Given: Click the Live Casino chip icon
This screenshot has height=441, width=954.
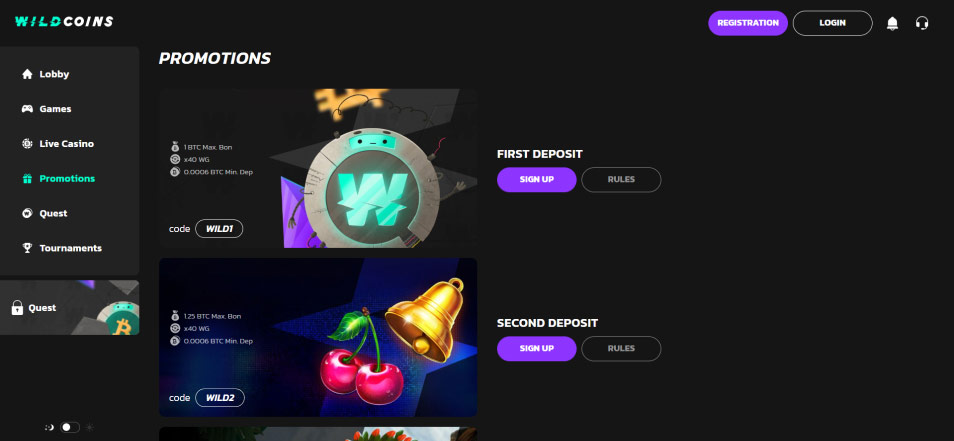Looking at the screenshot, I should pyautogui.click(x=27, y=144).
